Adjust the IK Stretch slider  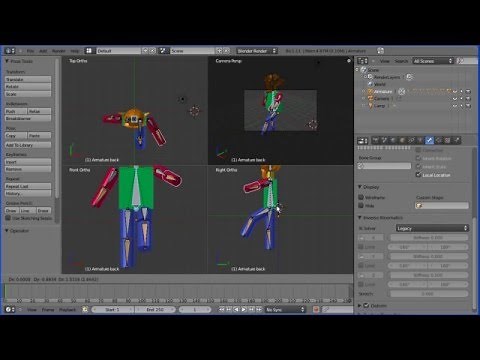(x=429, y=294)
